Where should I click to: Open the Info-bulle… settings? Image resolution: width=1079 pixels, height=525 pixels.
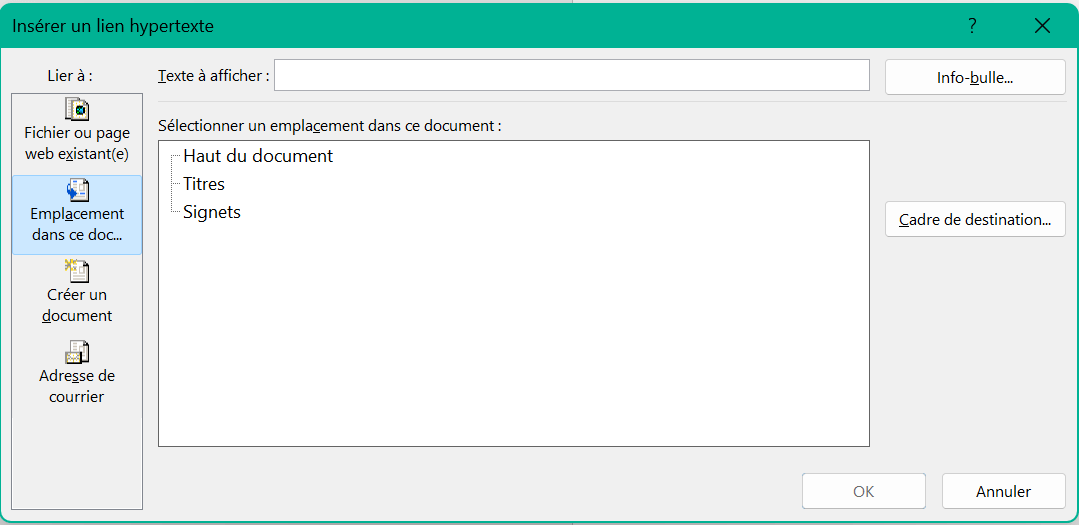pos(975,77)
